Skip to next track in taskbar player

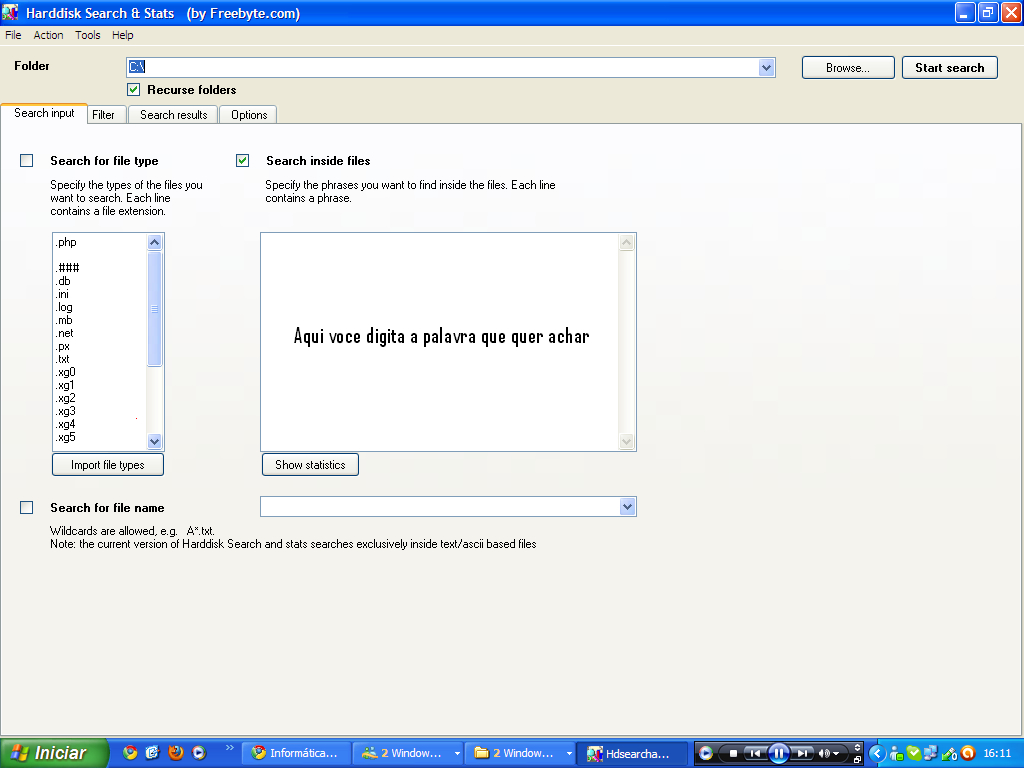pyautogui.click(x=802, y=753)
